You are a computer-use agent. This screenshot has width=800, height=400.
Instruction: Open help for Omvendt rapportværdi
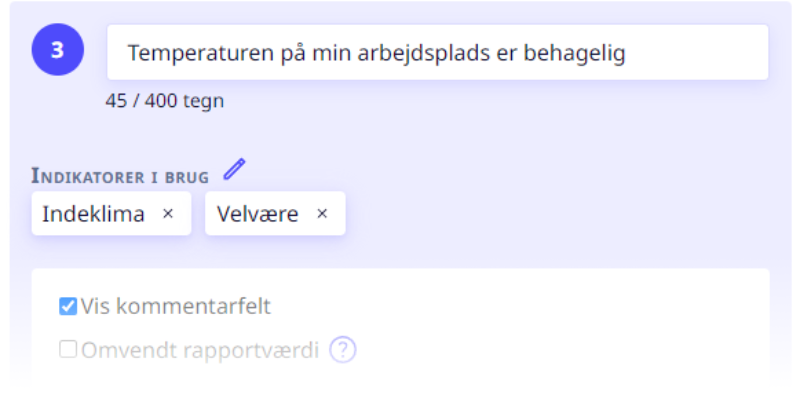(342, 350)
